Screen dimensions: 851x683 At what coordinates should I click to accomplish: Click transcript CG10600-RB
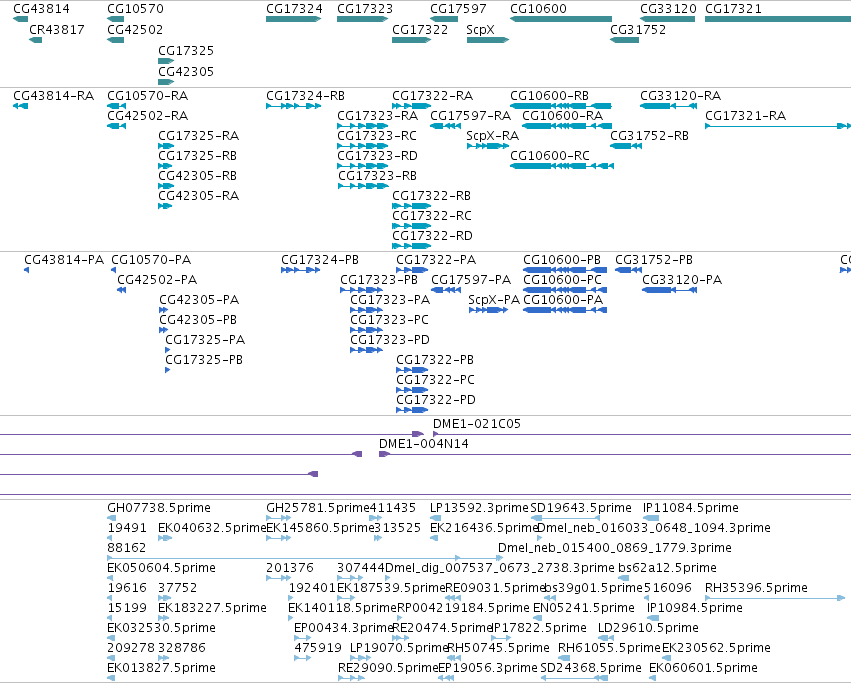tap(550, 96)
